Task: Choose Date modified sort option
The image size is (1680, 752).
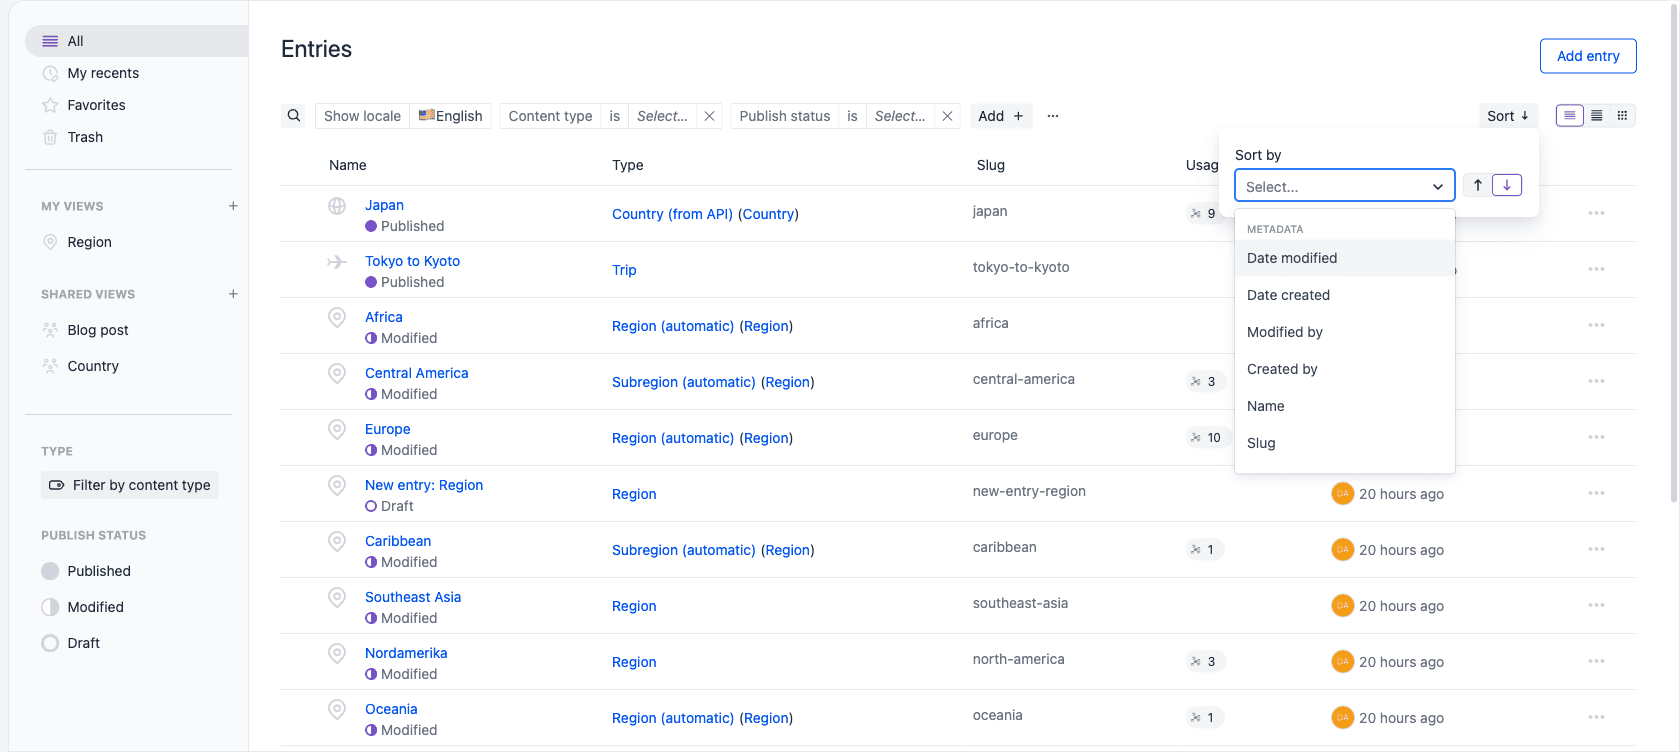Action: coord(1344,258)
